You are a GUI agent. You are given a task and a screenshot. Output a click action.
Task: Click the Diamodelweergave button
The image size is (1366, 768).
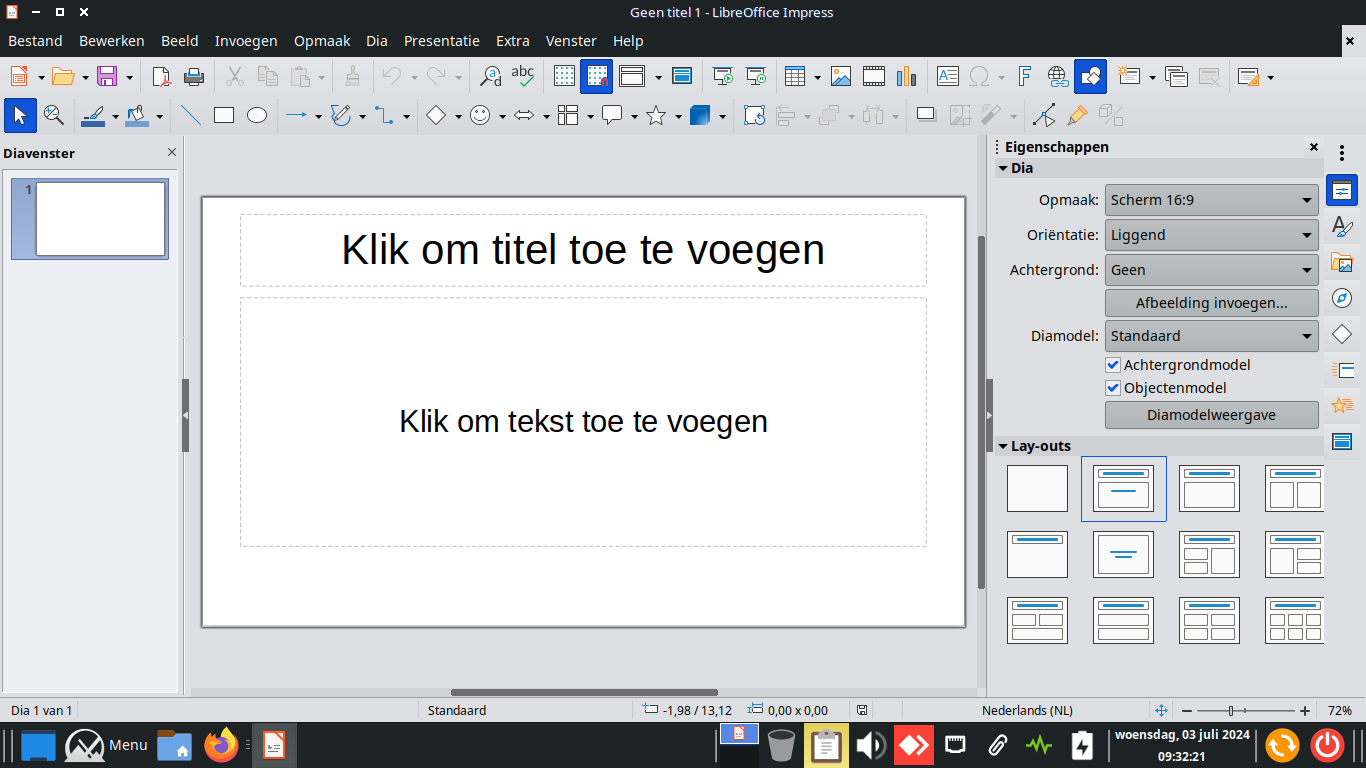[x=1211, y=414]
